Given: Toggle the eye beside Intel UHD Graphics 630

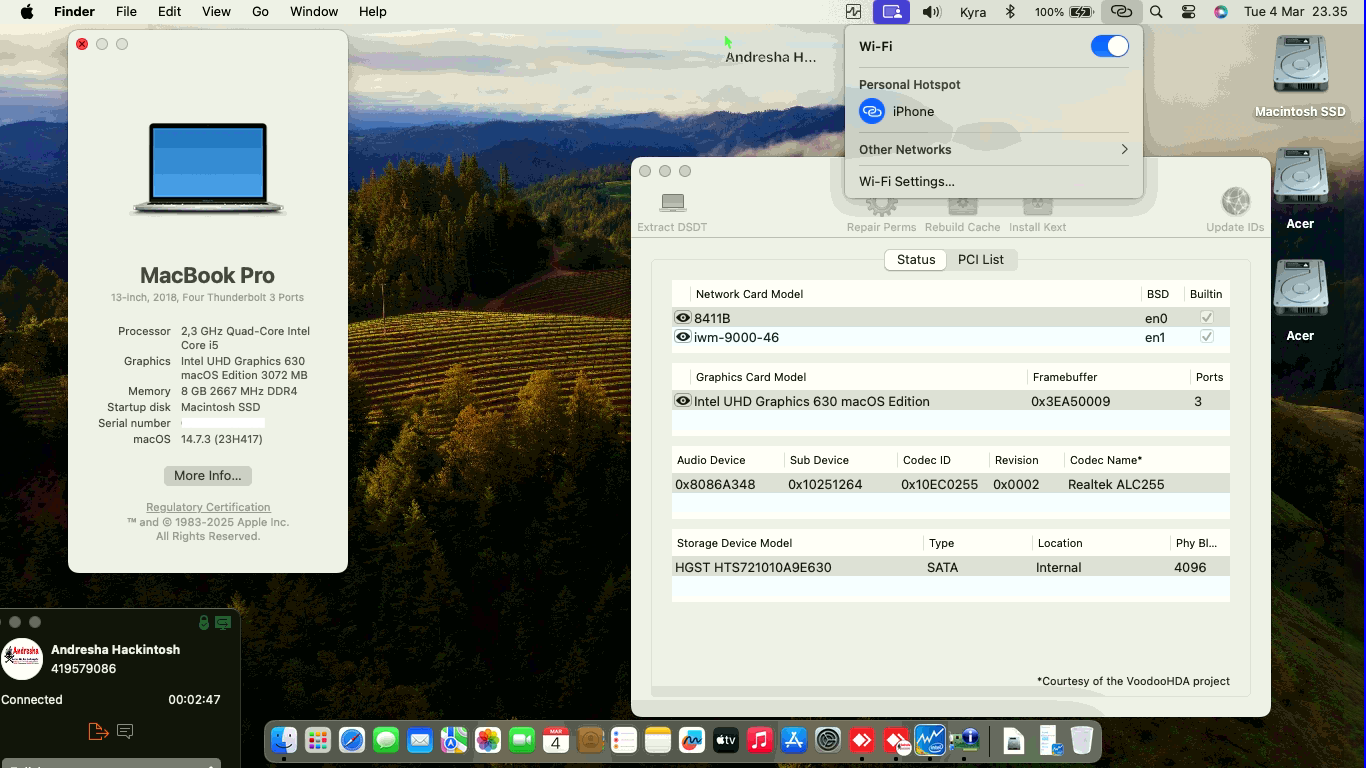Looking at the screenshot, I should coord(682,400).
